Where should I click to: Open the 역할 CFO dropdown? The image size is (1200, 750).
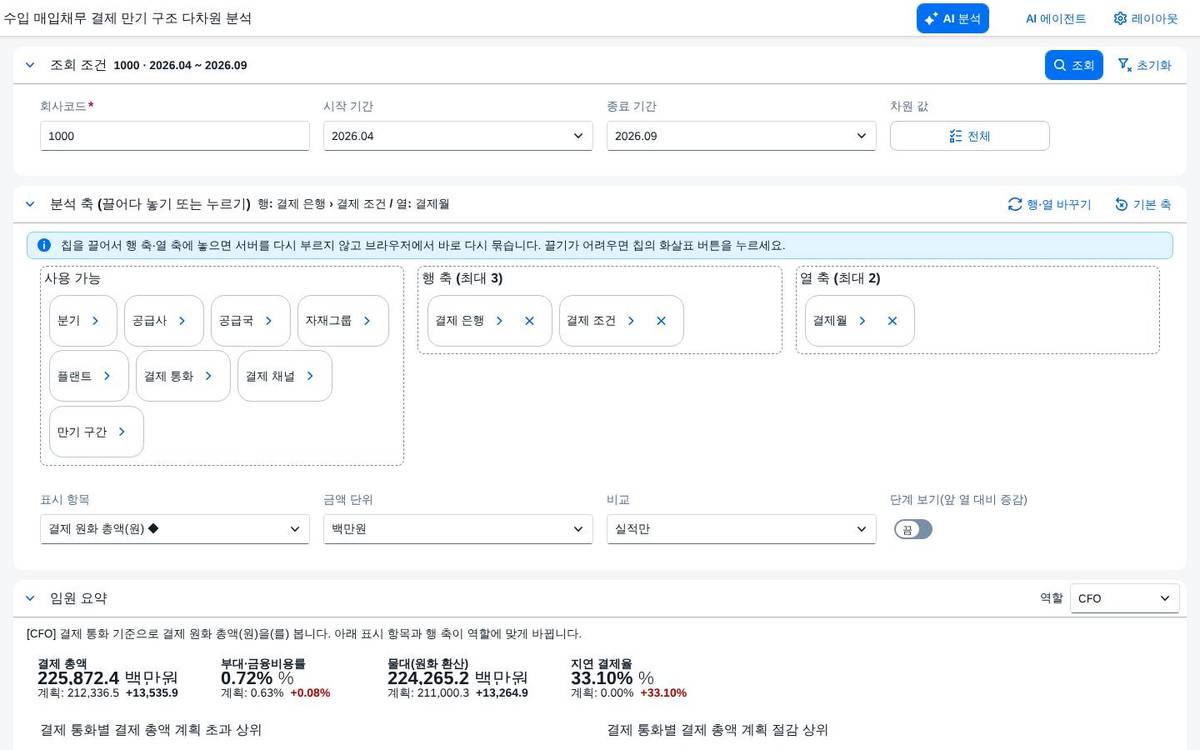tap(1124, 598)
